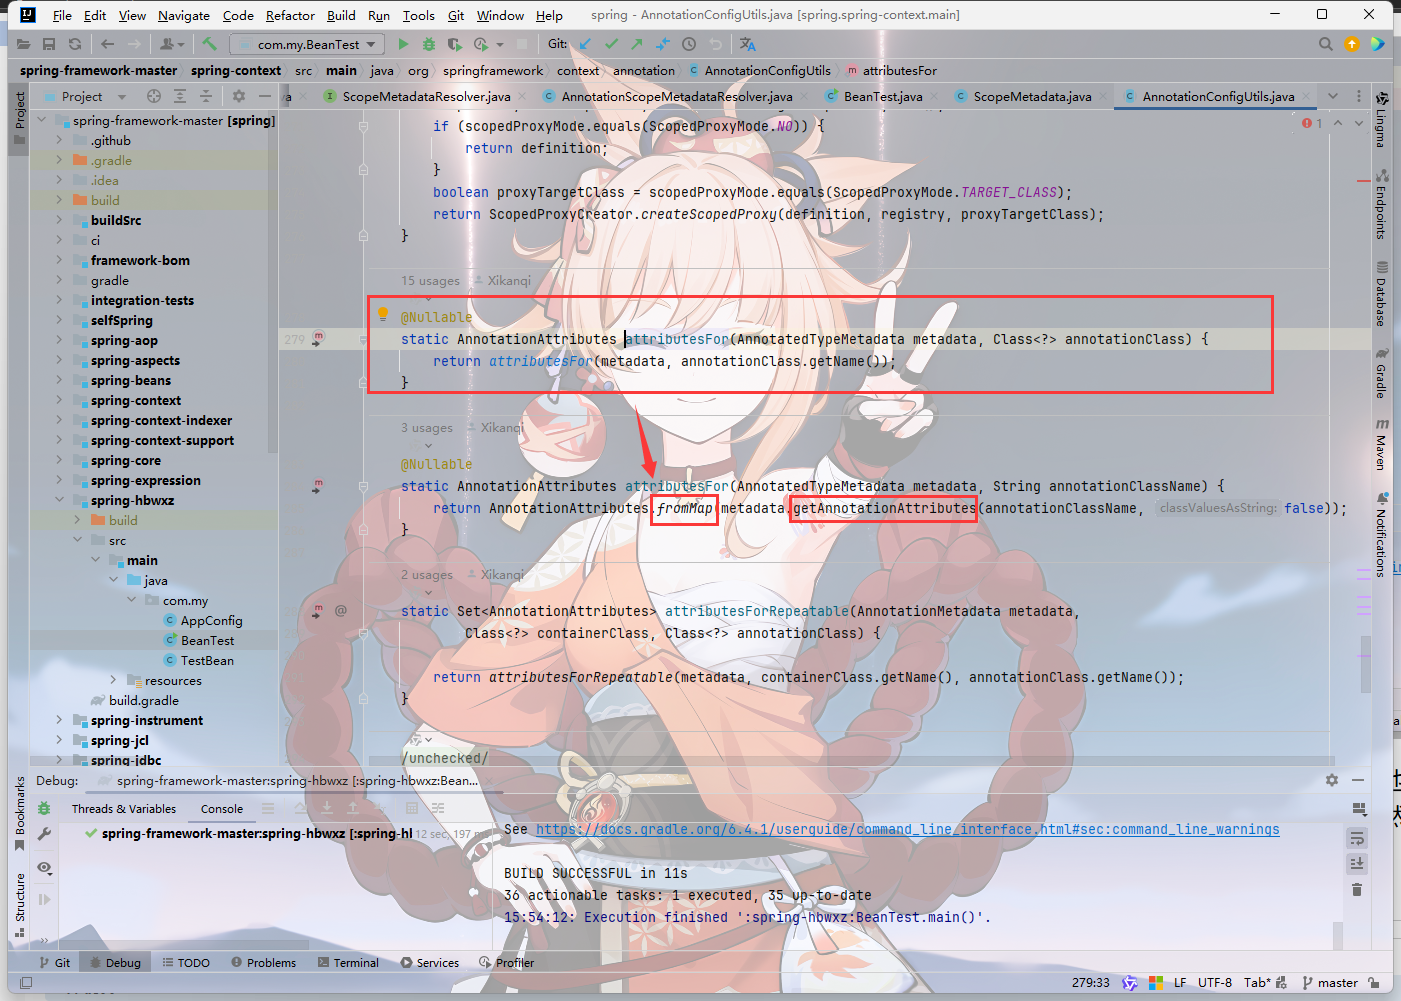Select opened file locate target icon
Screen dimensions: 1401x1001
154,96
